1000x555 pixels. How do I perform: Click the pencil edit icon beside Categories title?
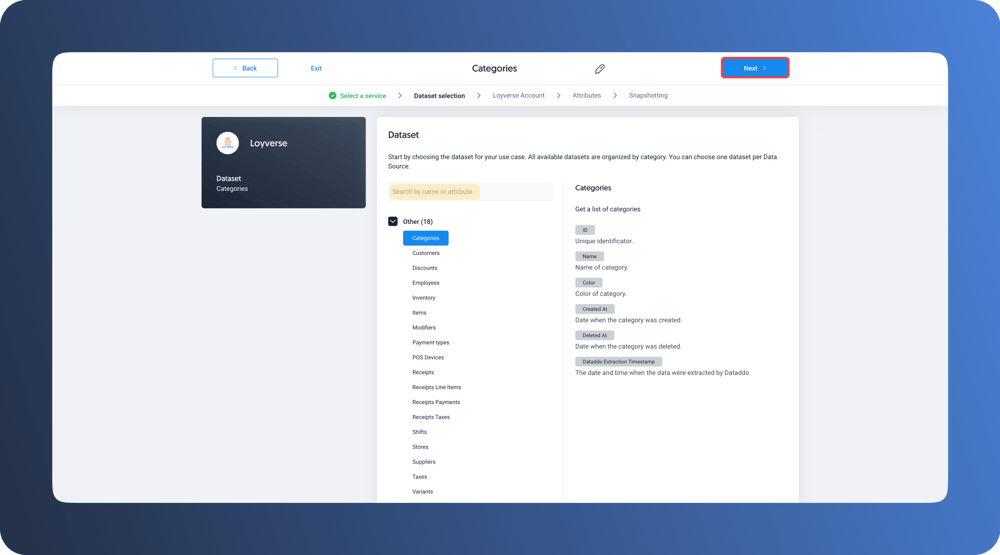tap(600, 69)
